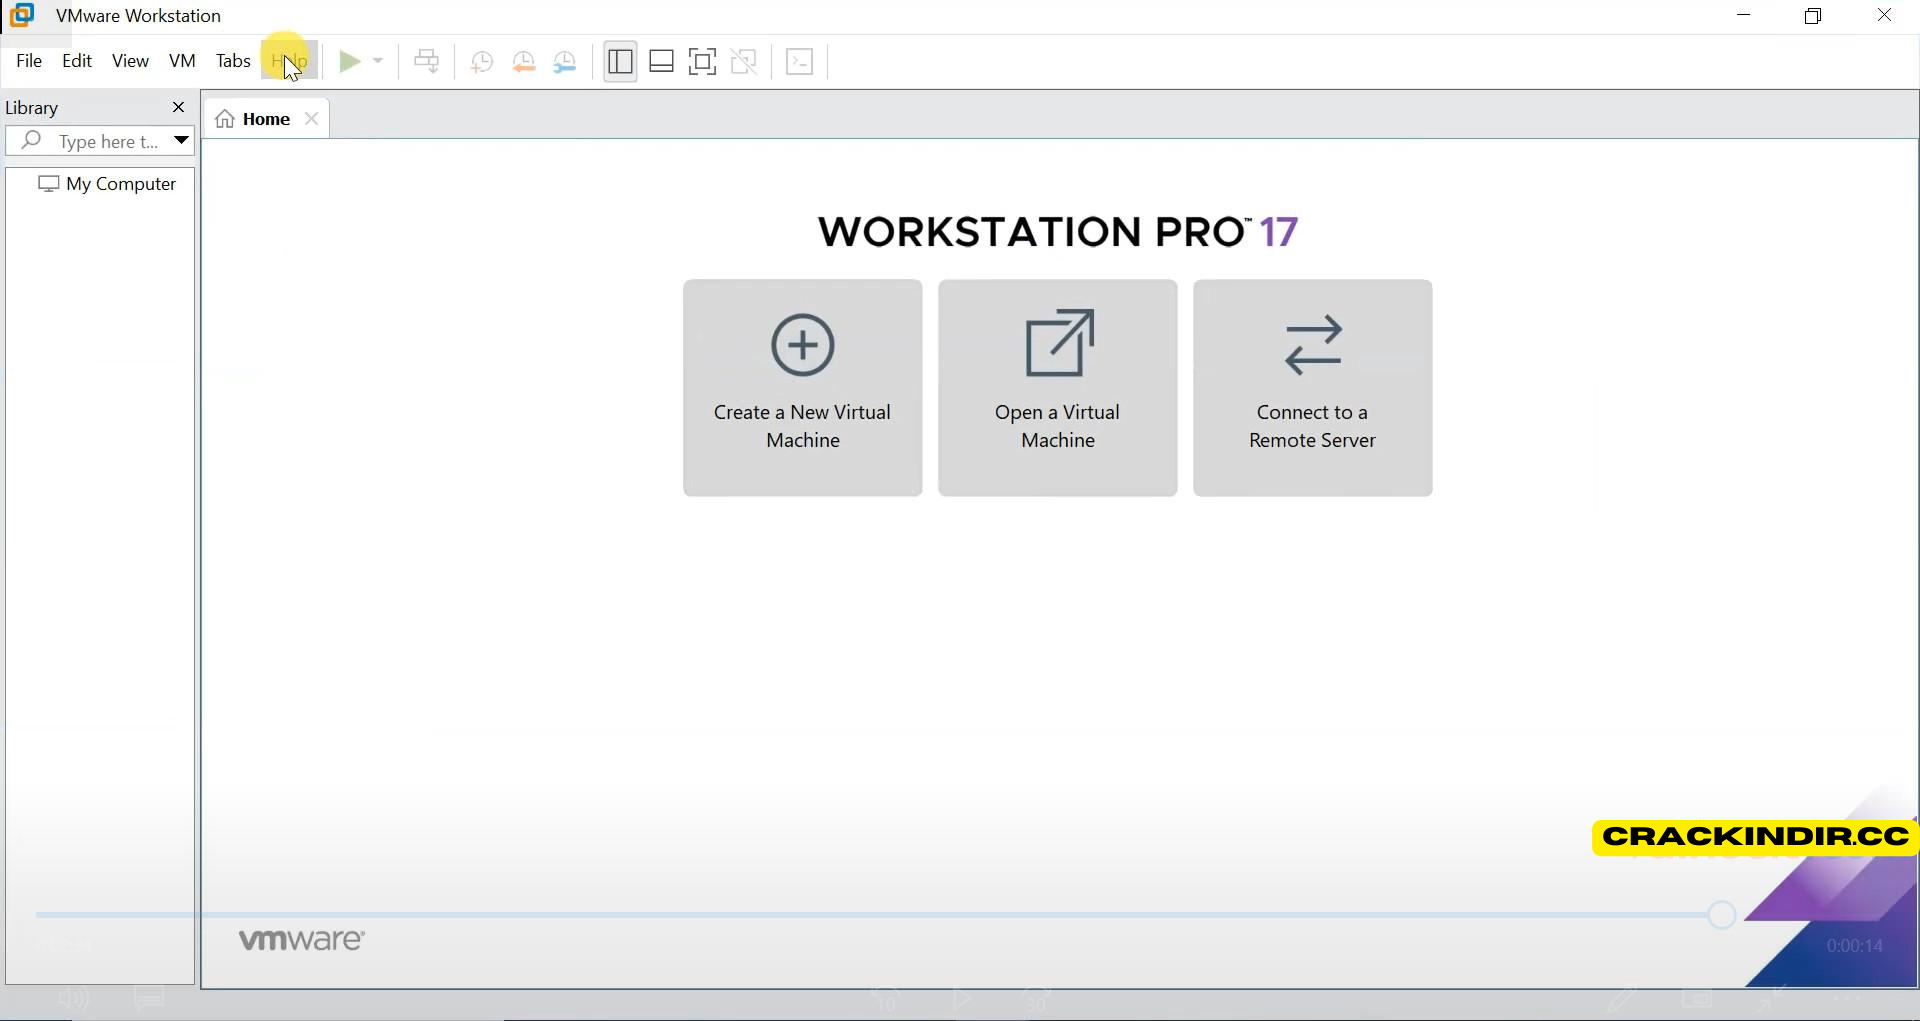Click Open a Virtual Machine
This screenshot has height=1021, width=1920.
tap(1057, 388)
